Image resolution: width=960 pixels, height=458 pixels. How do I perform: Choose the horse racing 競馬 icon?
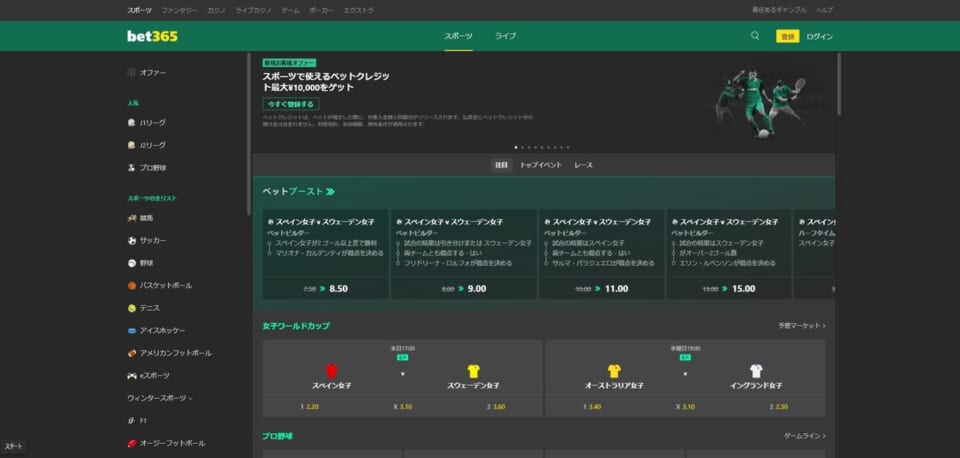[131, 218]
